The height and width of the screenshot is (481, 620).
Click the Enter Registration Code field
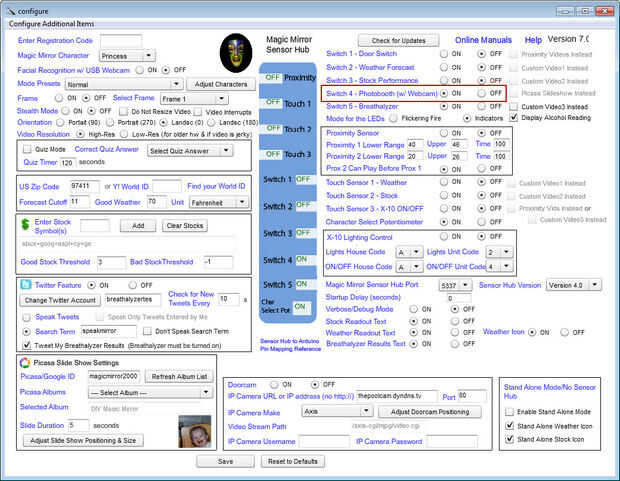point(121,40)
